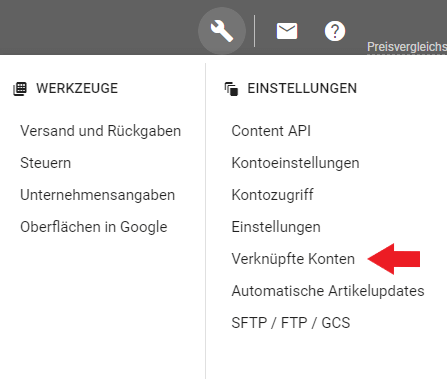Open the mail notifications icon

click(287, 31)
